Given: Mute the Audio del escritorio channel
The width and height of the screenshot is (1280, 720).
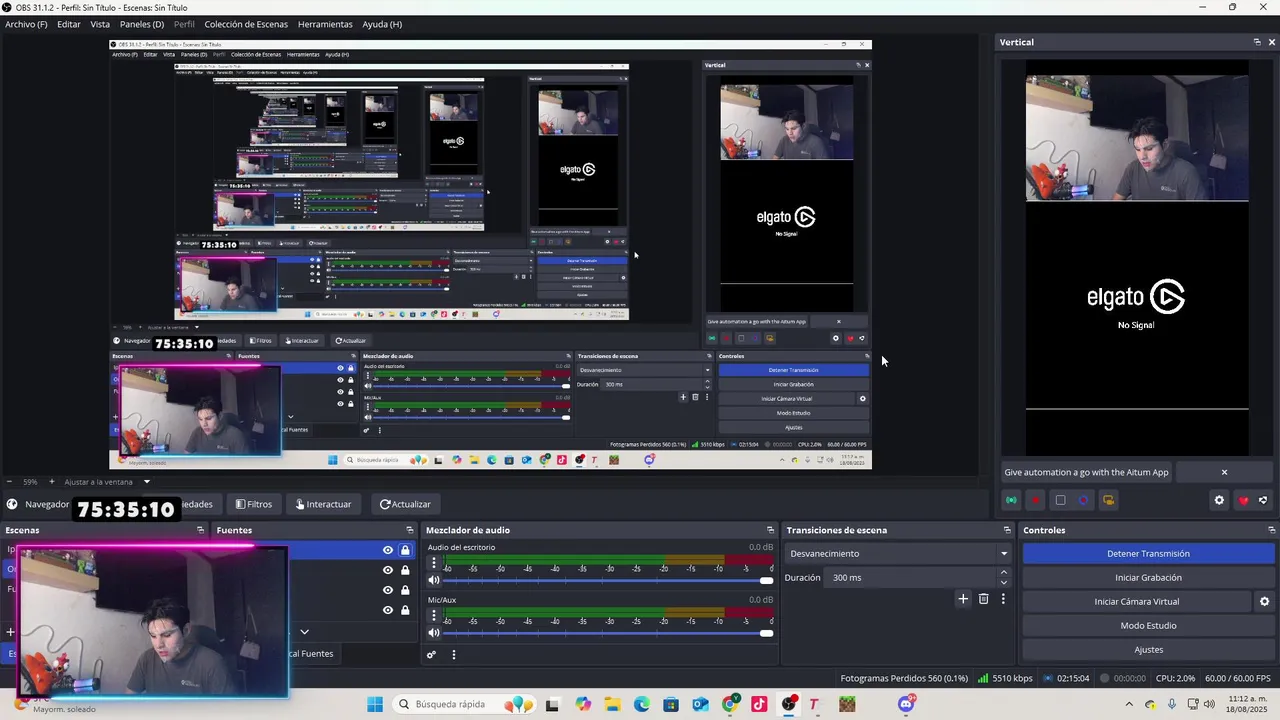Looking at the screenshot, I should pos(434,580).
